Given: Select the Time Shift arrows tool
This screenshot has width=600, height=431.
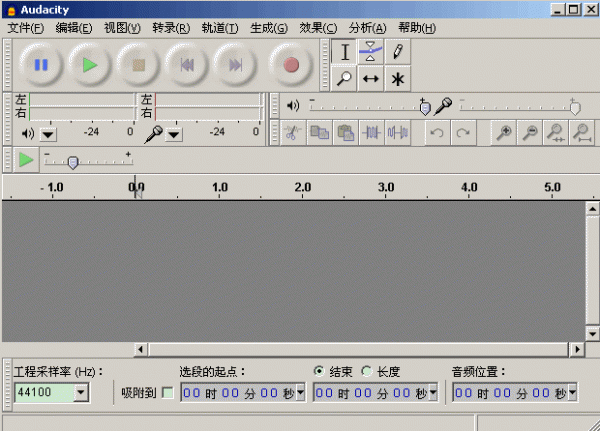Looking at the screenshot, I should click(x=370, y=79).
